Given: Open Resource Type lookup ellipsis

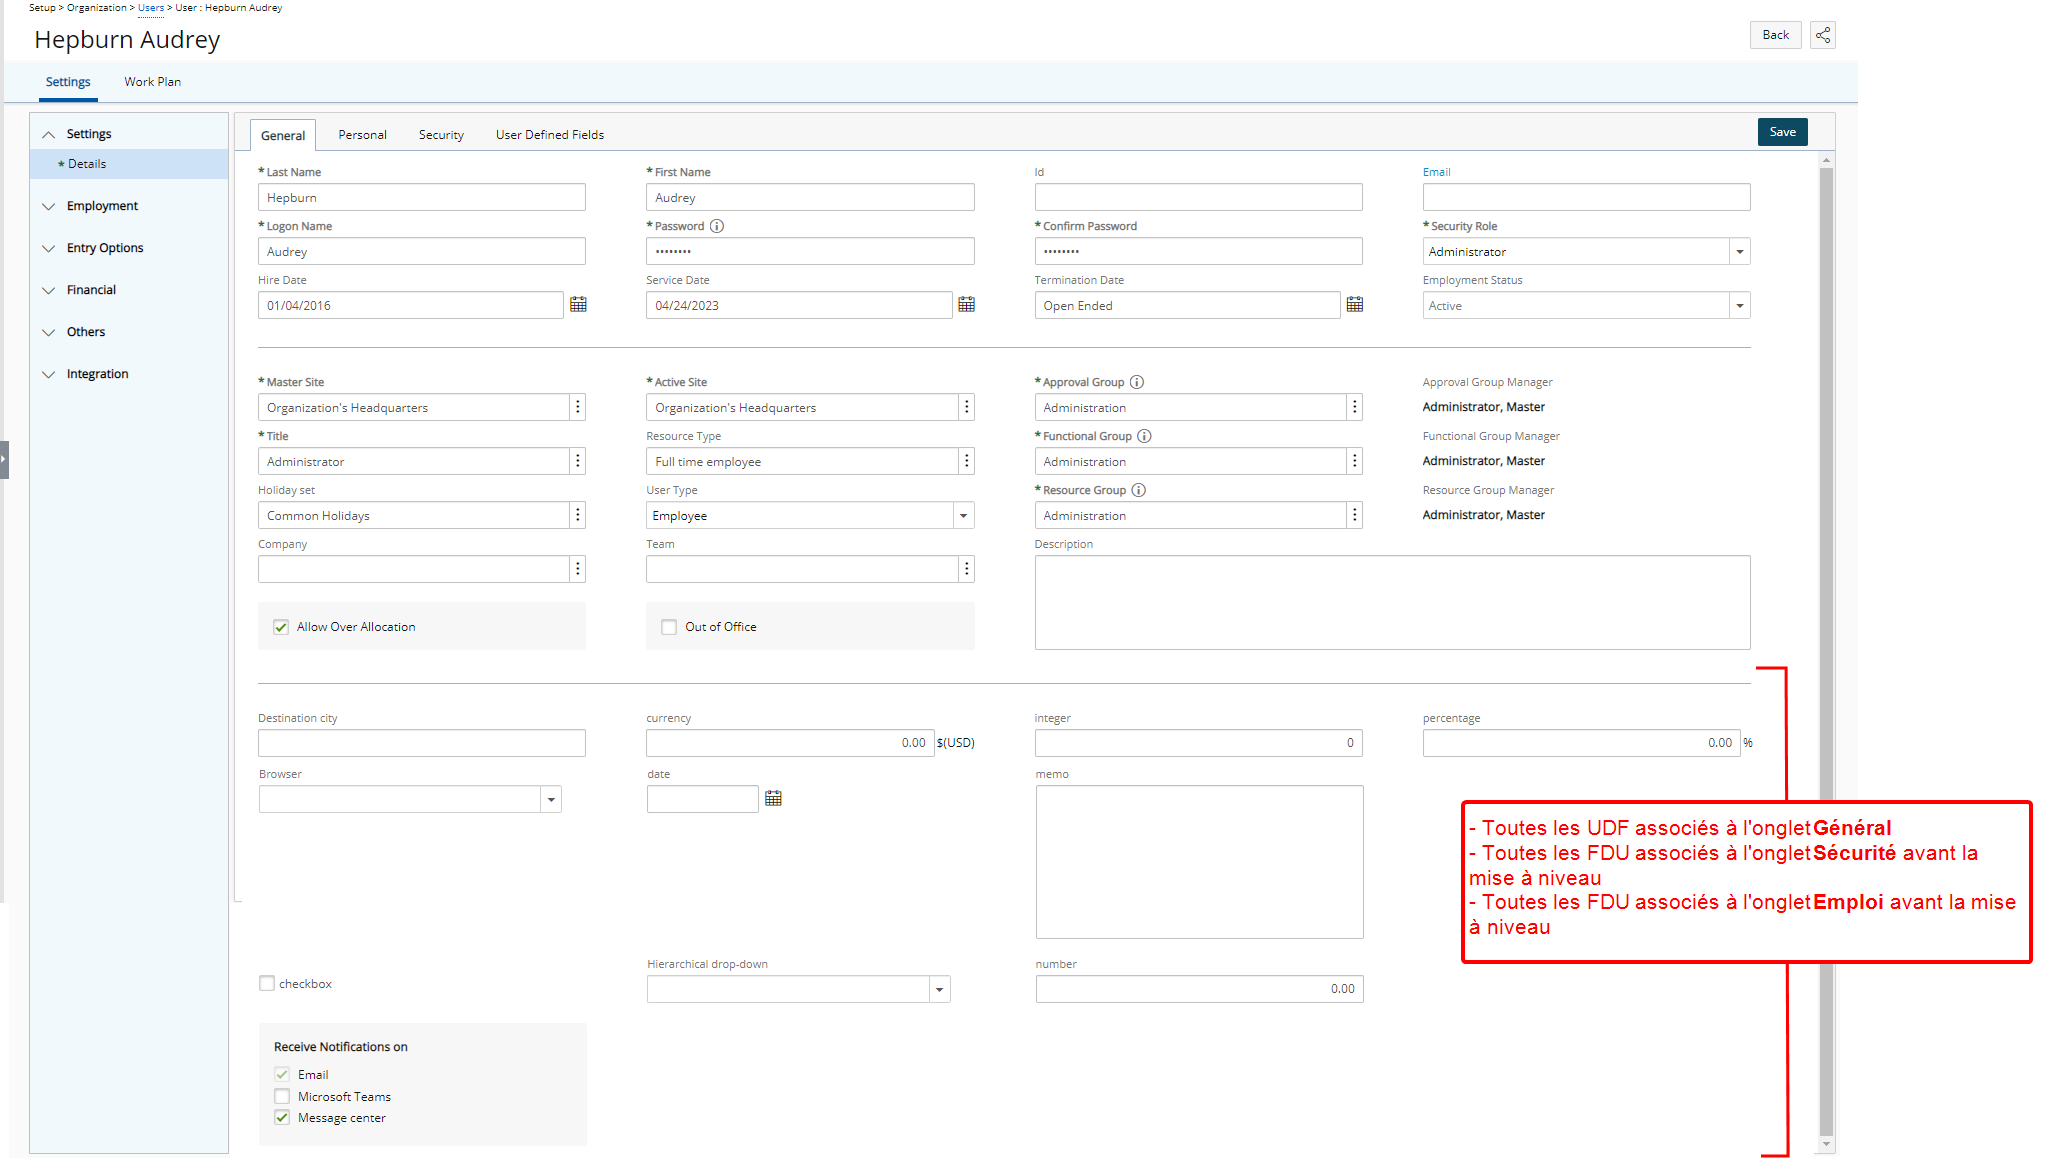Looking at the screenshot, I should 966,461.
